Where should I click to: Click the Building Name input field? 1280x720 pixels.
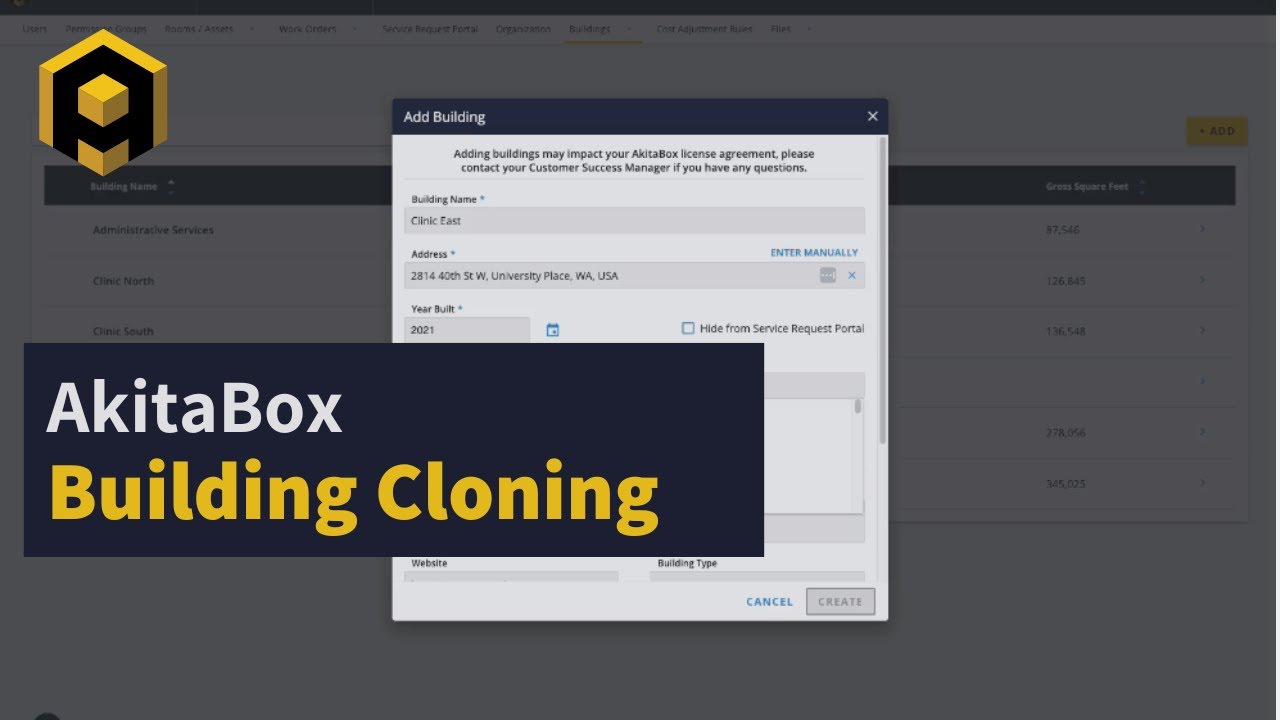pyautogui.click(x=634, y=221)
